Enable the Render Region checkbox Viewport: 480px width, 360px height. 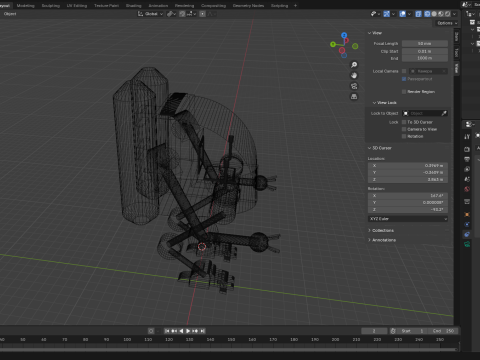coord(404,92)
